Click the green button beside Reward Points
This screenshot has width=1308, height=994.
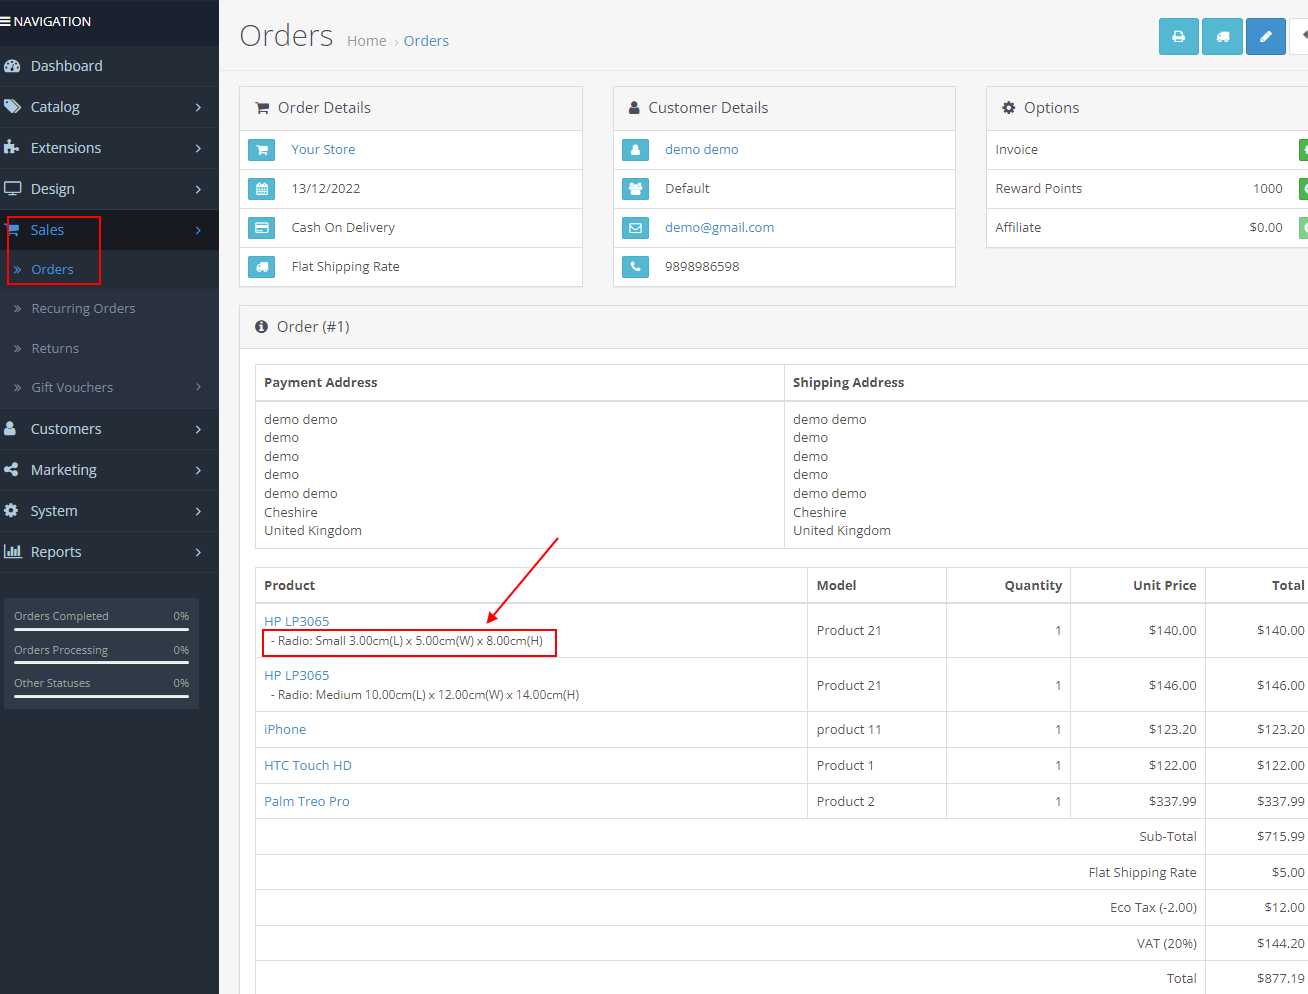(x=1301, y=188)
